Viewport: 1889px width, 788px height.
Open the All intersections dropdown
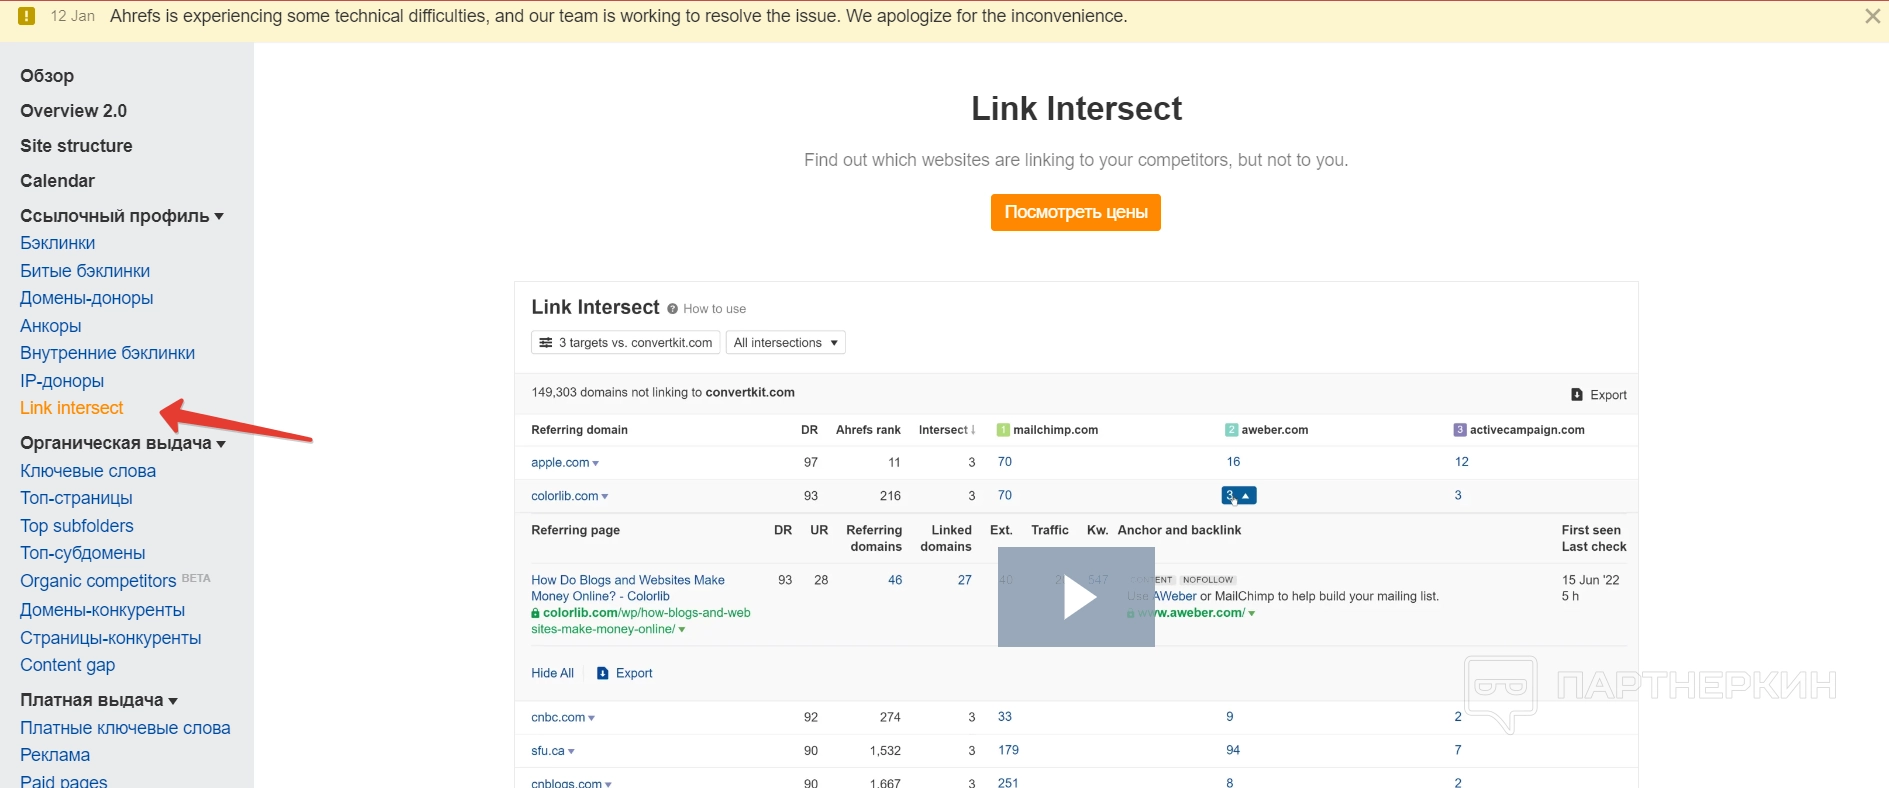click(786, 343)
